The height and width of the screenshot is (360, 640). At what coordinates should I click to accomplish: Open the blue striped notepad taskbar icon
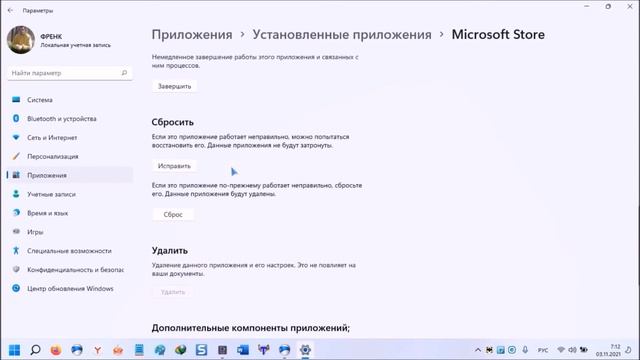(139, 350)
